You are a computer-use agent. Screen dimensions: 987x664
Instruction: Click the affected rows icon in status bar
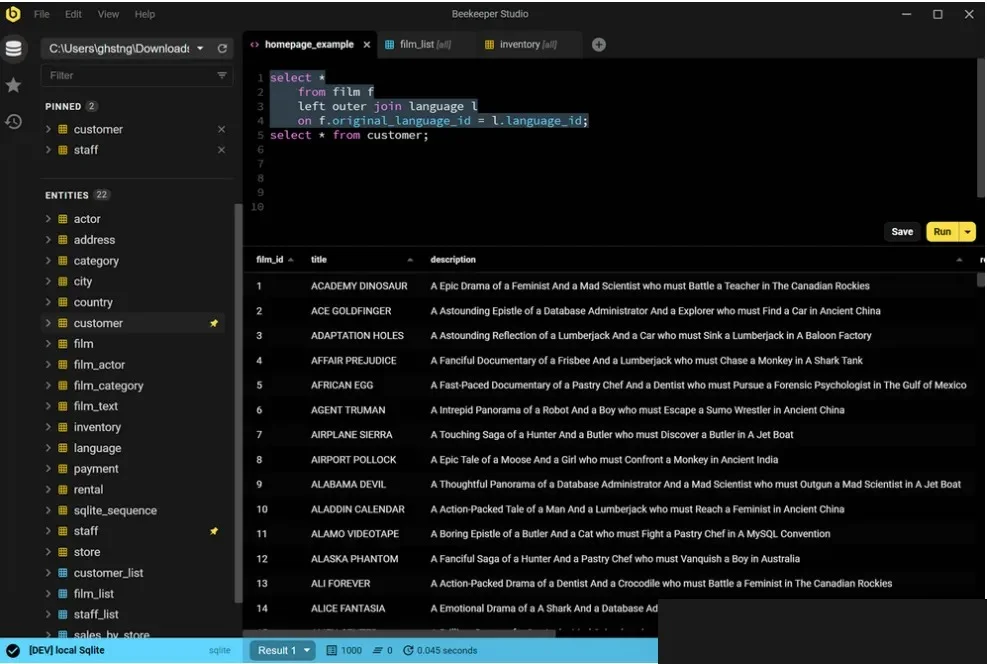click(x=378, y=650)
